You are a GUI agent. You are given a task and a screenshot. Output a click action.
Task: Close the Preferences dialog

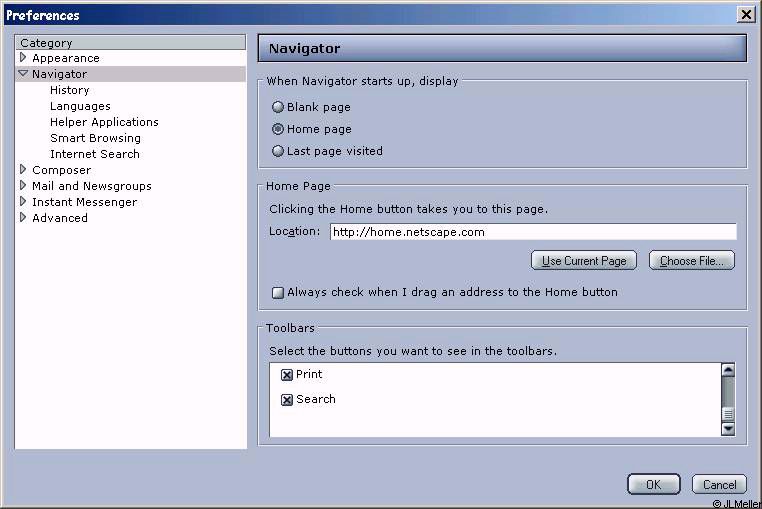coord(746,15)
